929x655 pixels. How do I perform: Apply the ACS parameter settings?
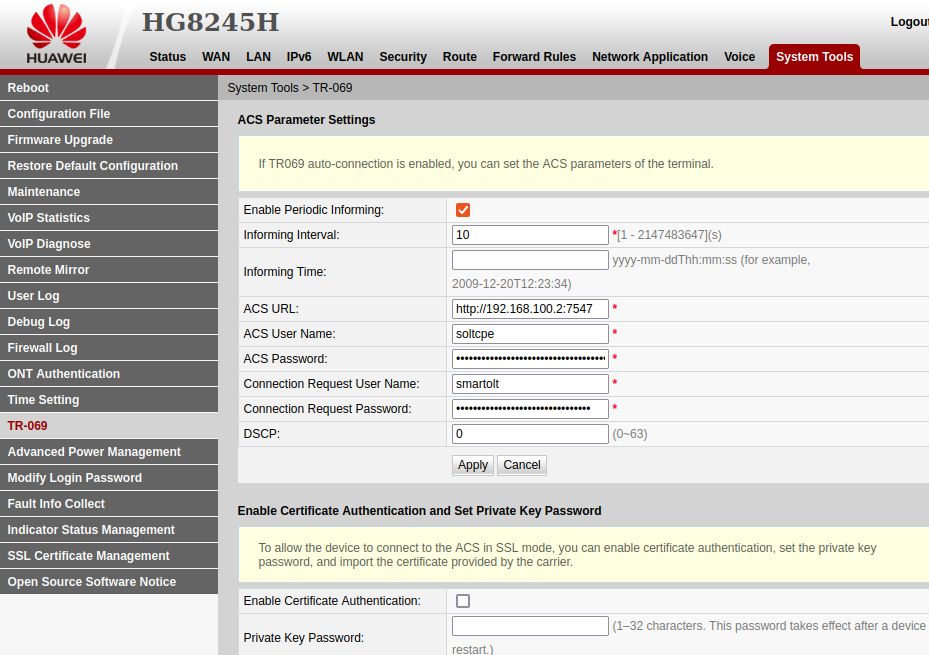click(x=472, y=465)
